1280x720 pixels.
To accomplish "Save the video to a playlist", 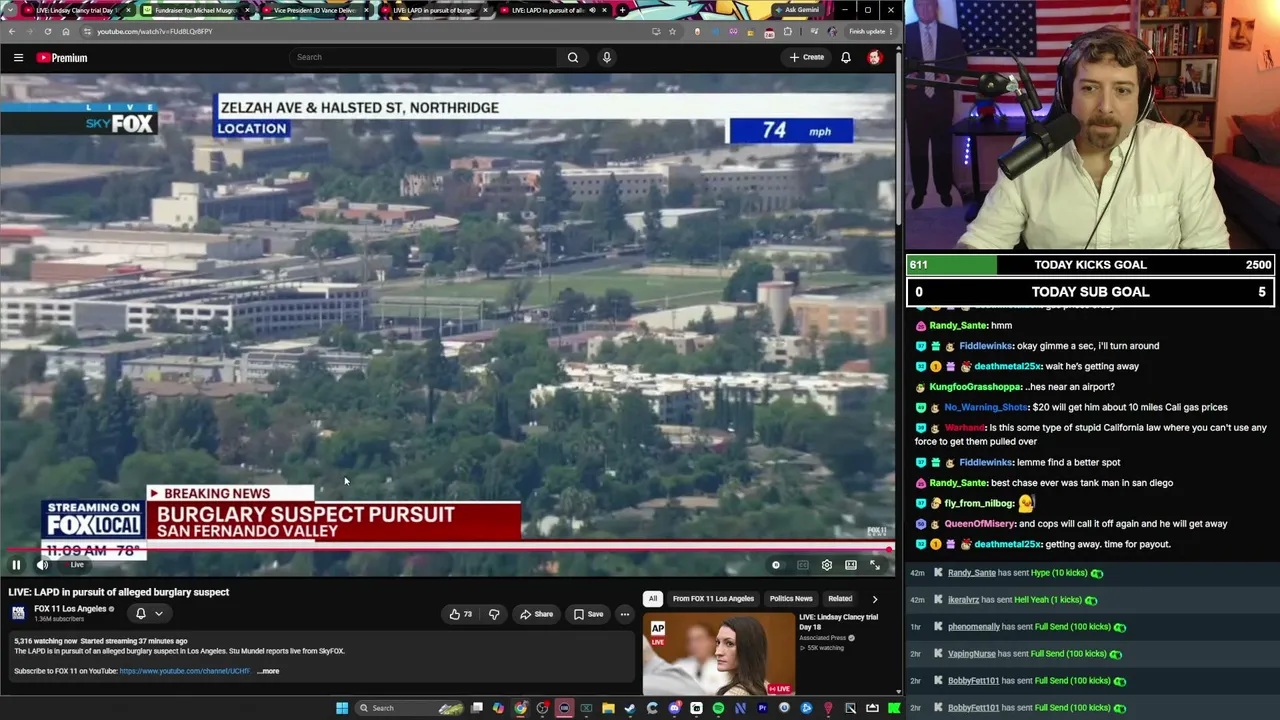I will pyautogui.click(x=589, y=614).
